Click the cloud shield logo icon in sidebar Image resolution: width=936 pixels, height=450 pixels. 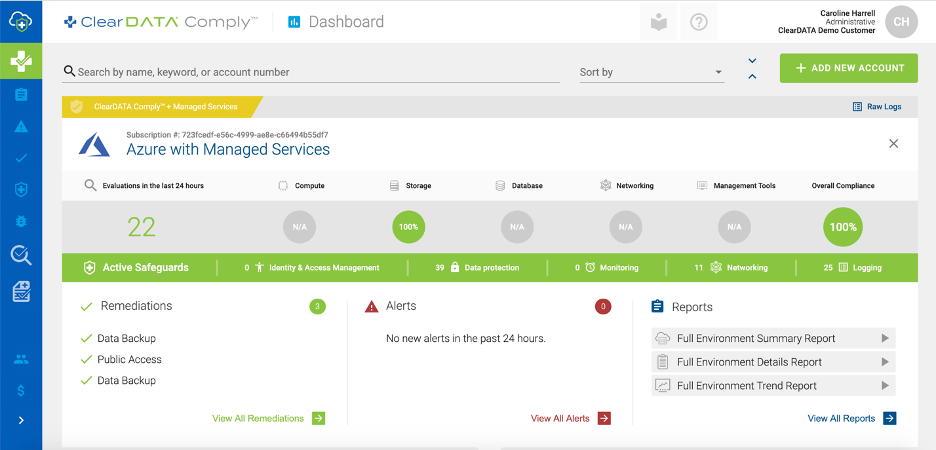[21, 22]
